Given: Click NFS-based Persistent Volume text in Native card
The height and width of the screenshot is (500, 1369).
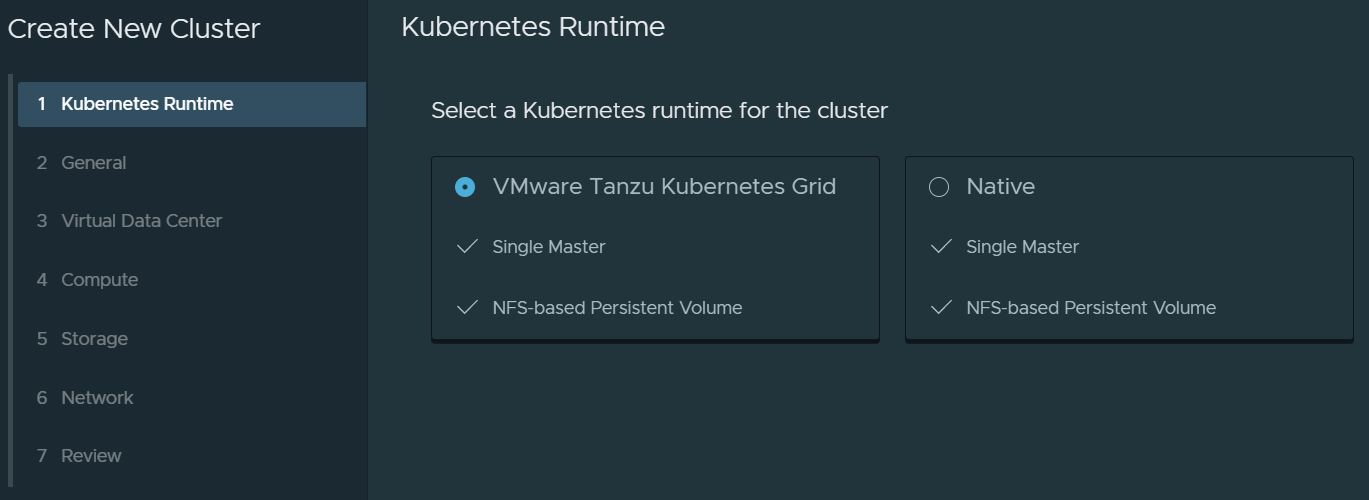Looking at the screenshot, I should pos(1091,308).
